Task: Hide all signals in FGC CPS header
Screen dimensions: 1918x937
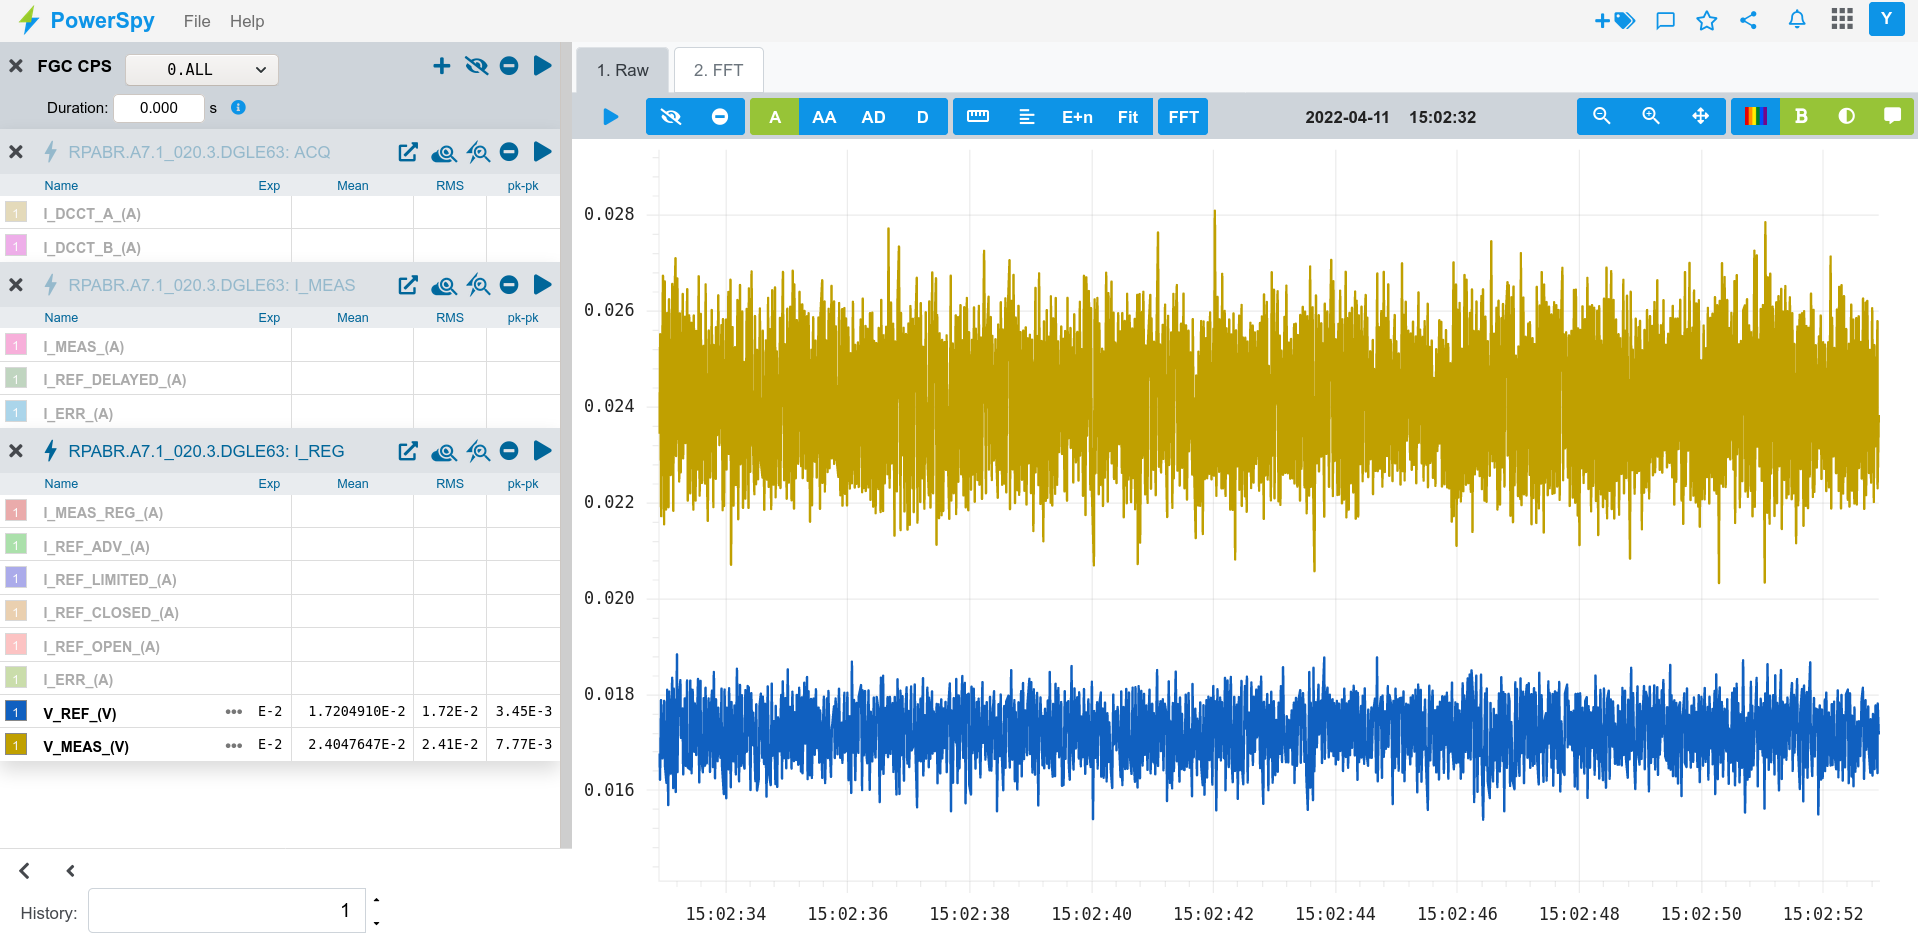Action: click(476, 66)
